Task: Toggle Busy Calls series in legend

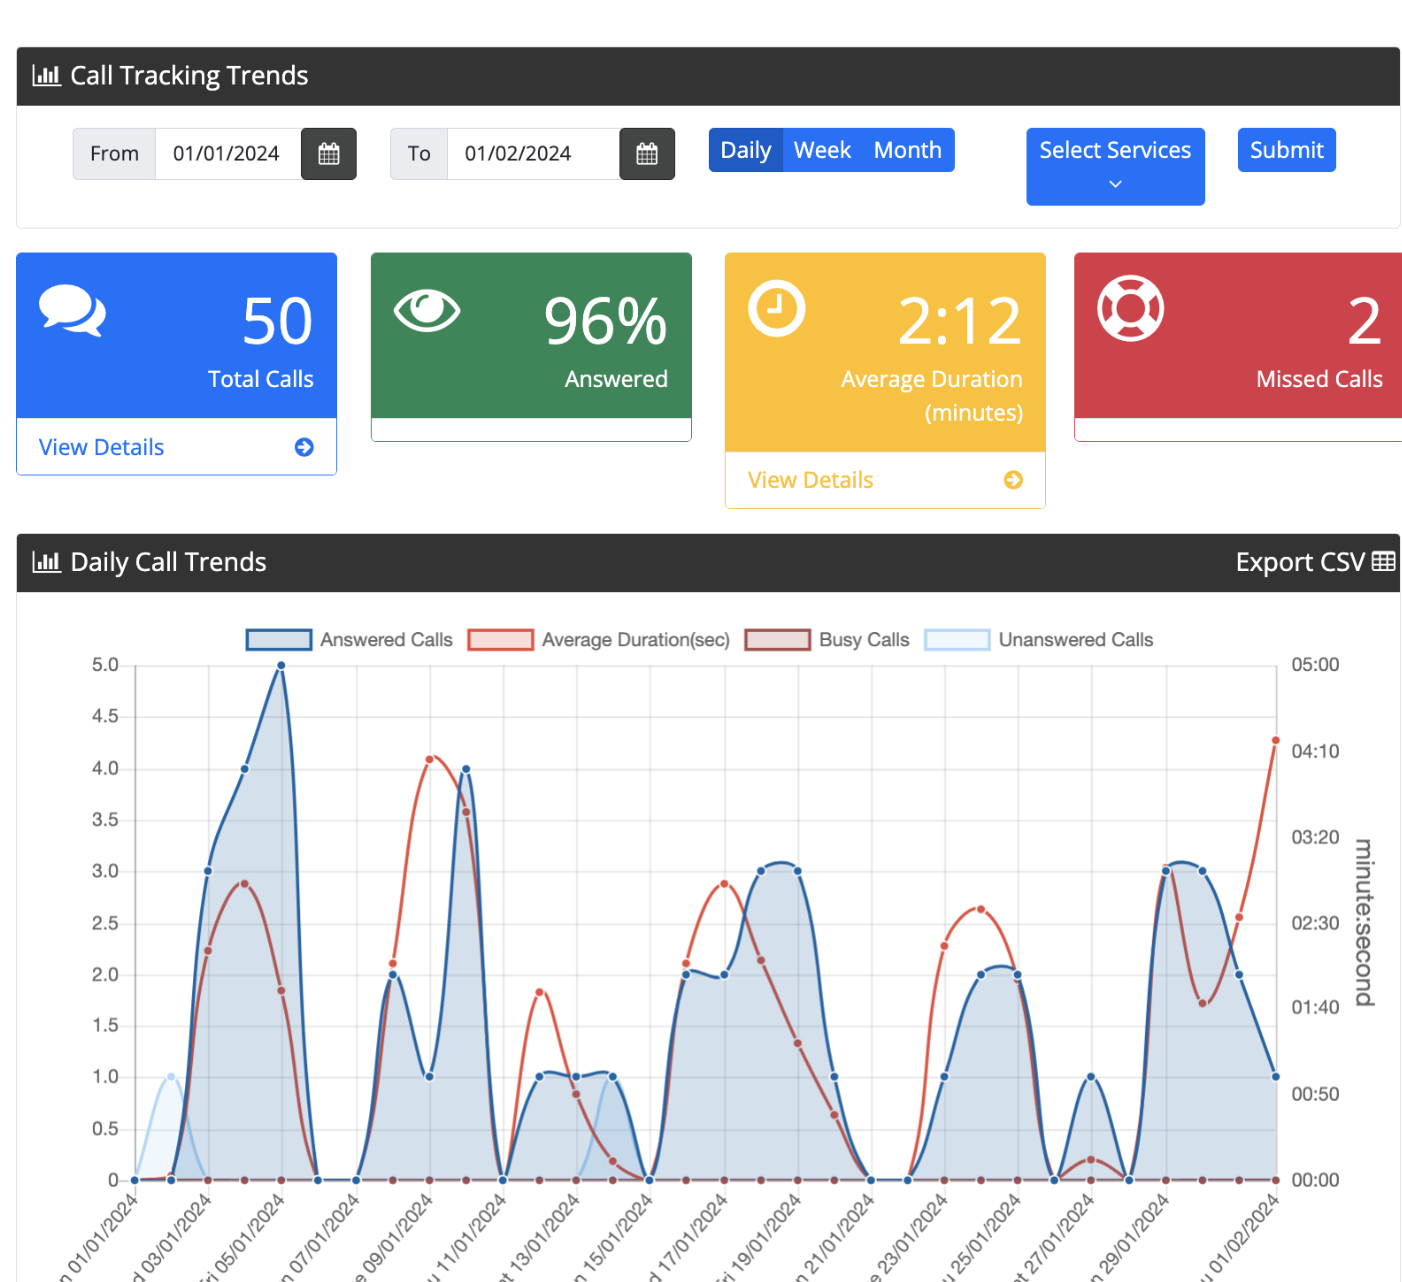Action: pos(777,640)
